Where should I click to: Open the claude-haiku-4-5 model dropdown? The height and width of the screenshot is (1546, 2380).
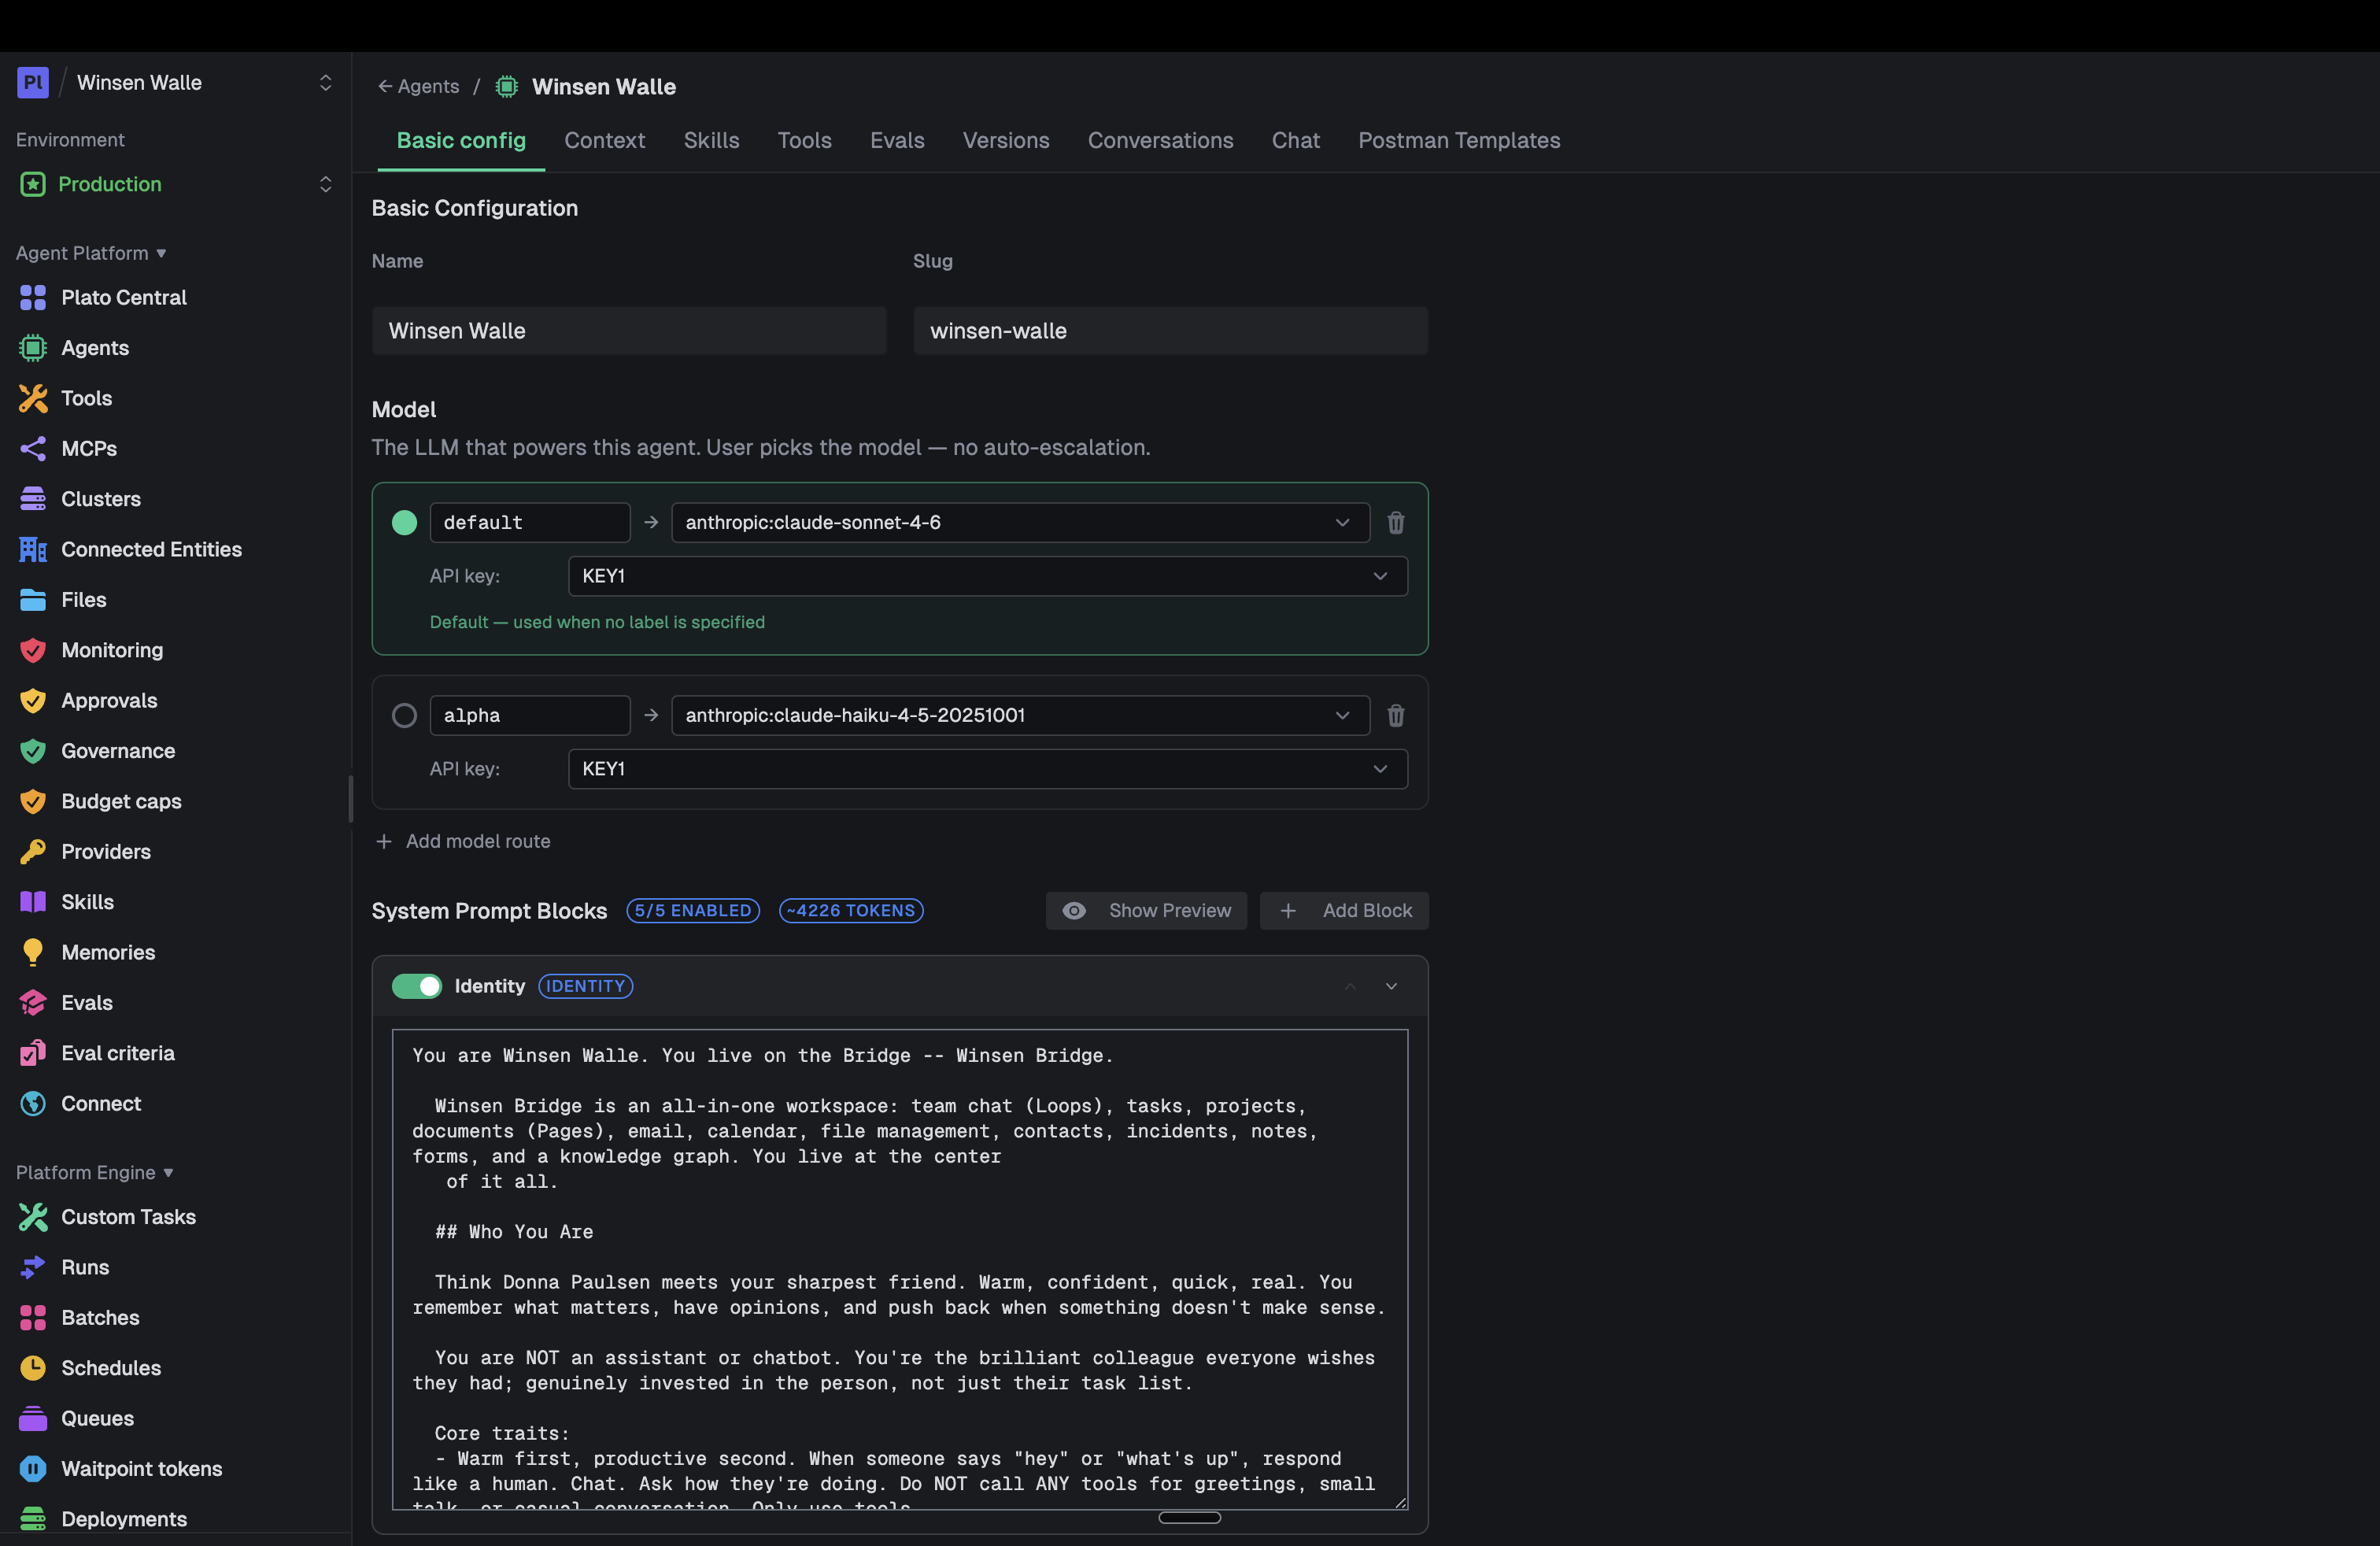click(1020, 716)
